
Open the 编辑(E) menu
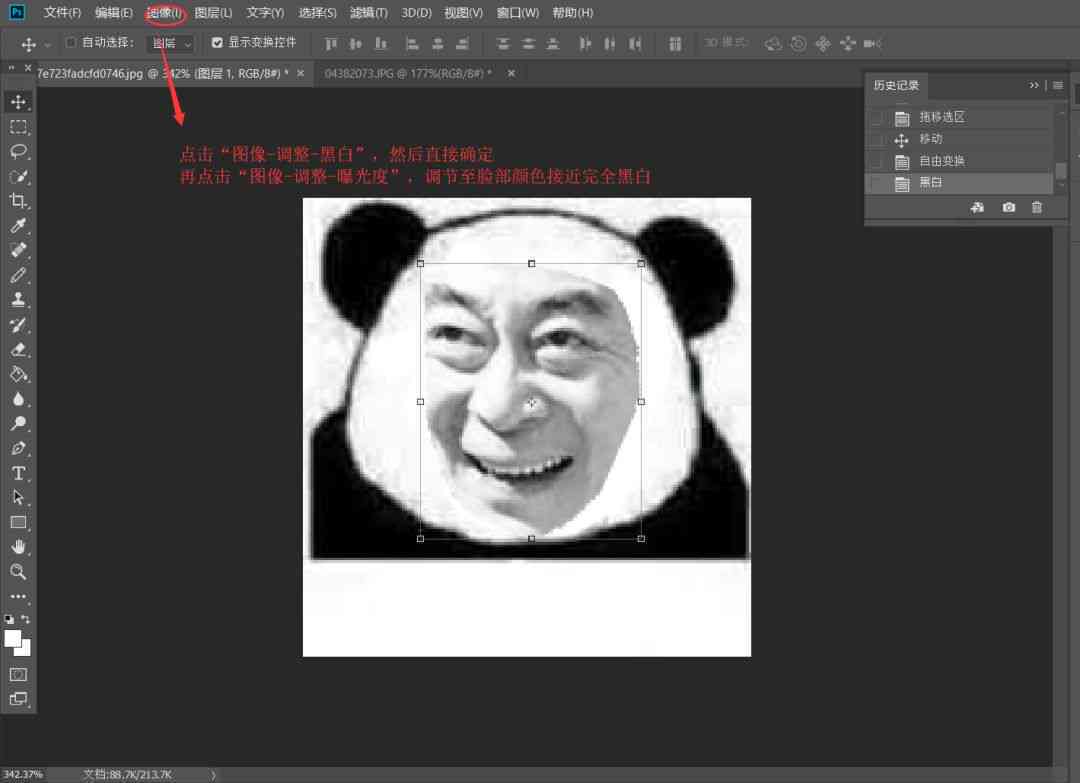click(x=114, y=12)
